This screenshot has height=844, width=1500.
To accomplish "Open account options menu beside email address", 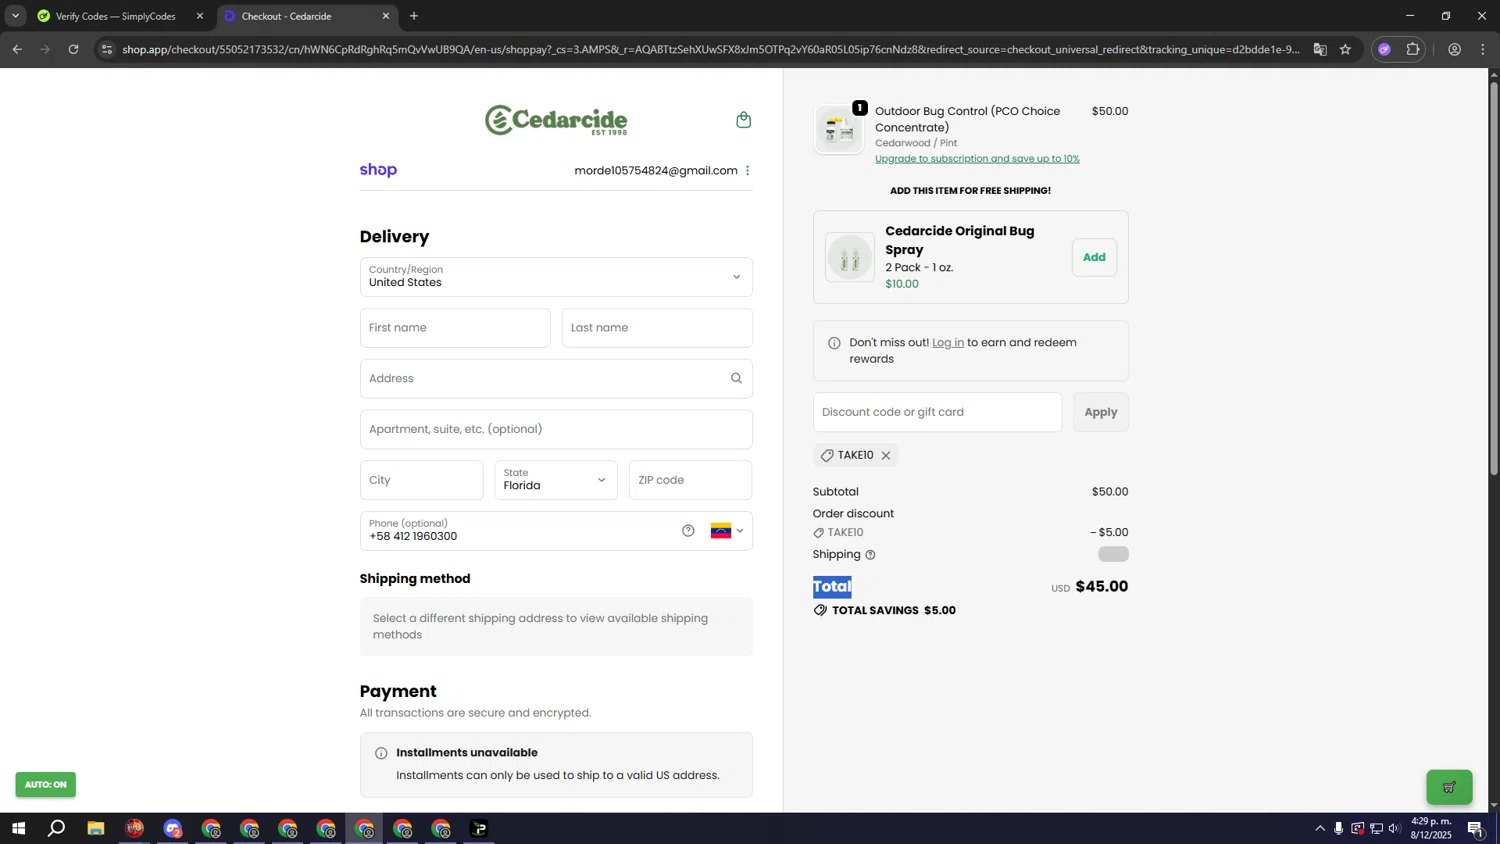I will pos(747,171).
